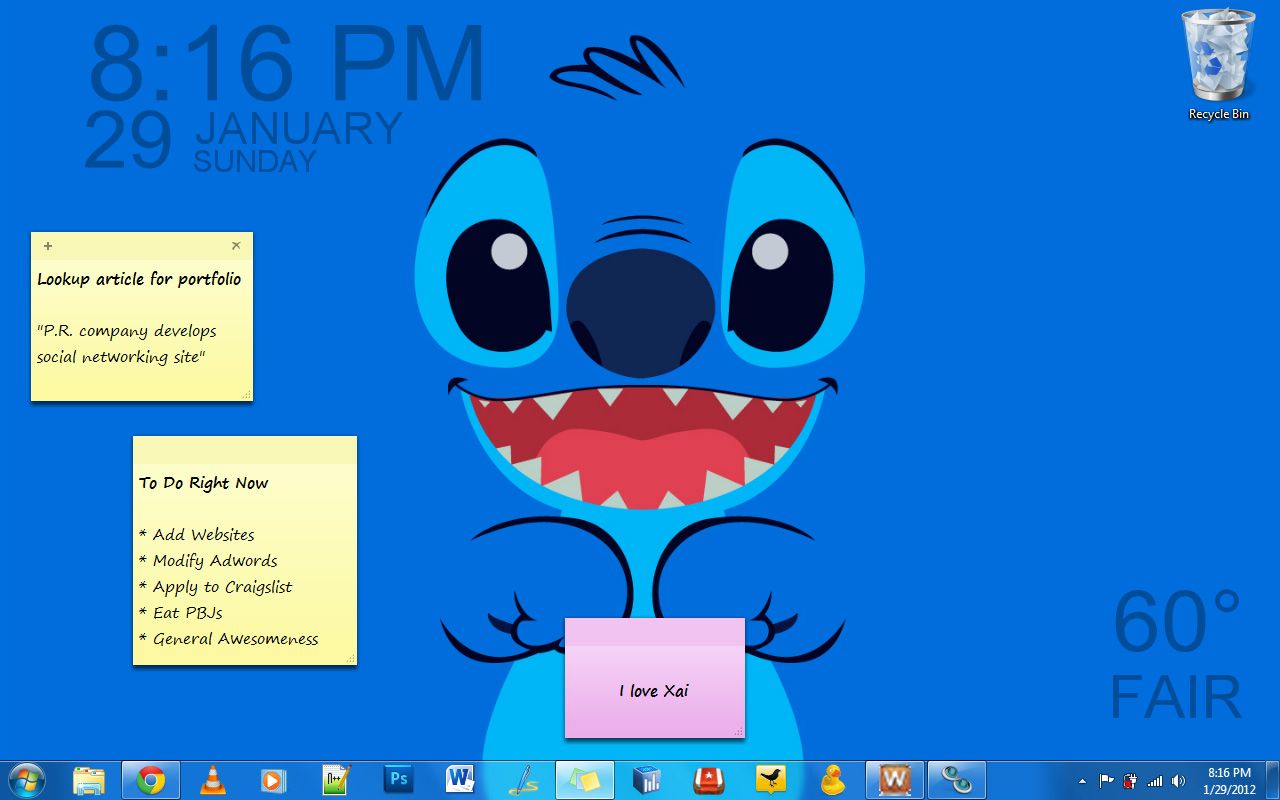The image size is (1280, 800).
Task: Open the taskbar clock showing 8:16 PM
Action: click(1229, 780)
